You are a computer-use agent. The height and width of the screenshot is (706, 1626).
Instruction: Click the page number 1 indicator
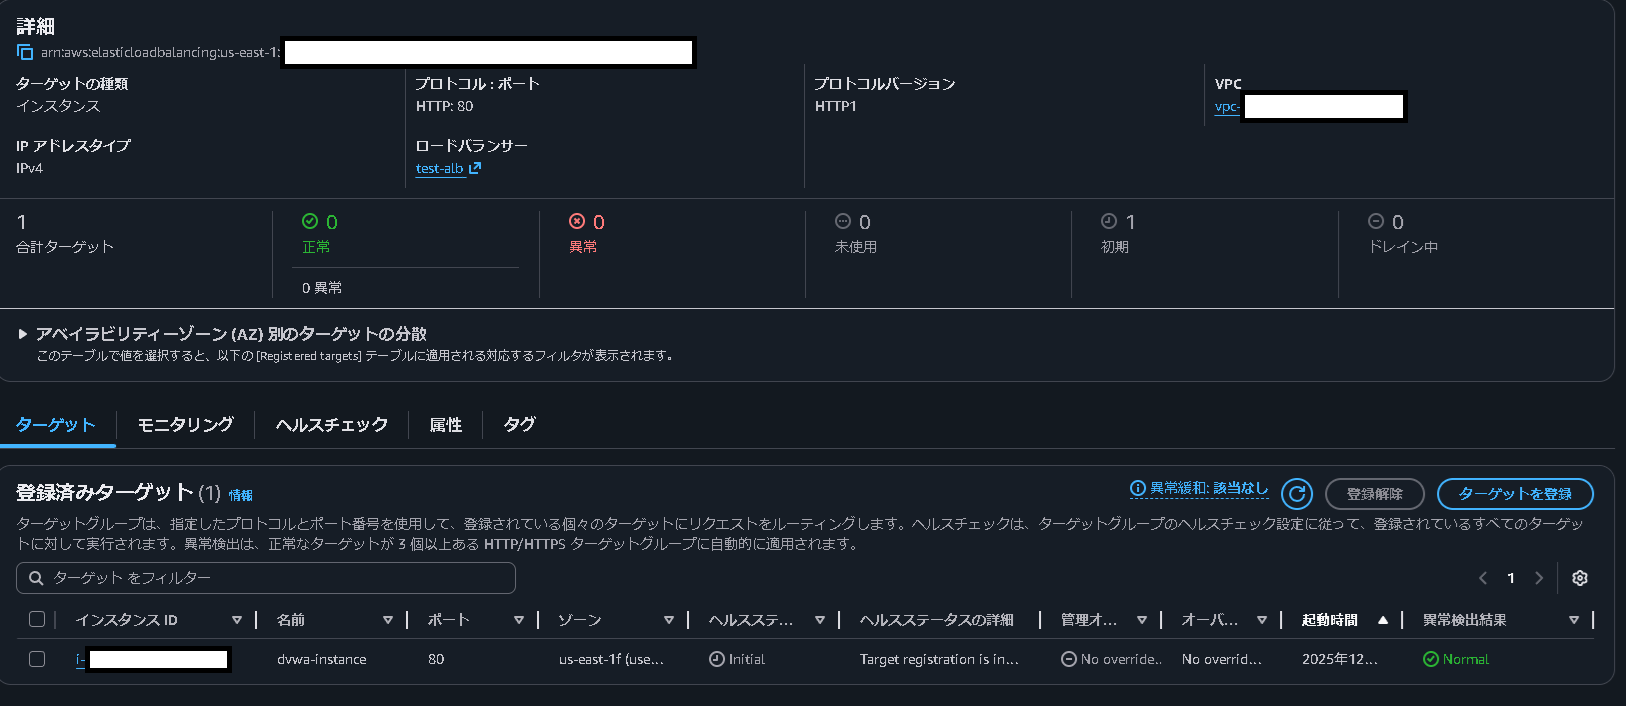(1511, 578)
